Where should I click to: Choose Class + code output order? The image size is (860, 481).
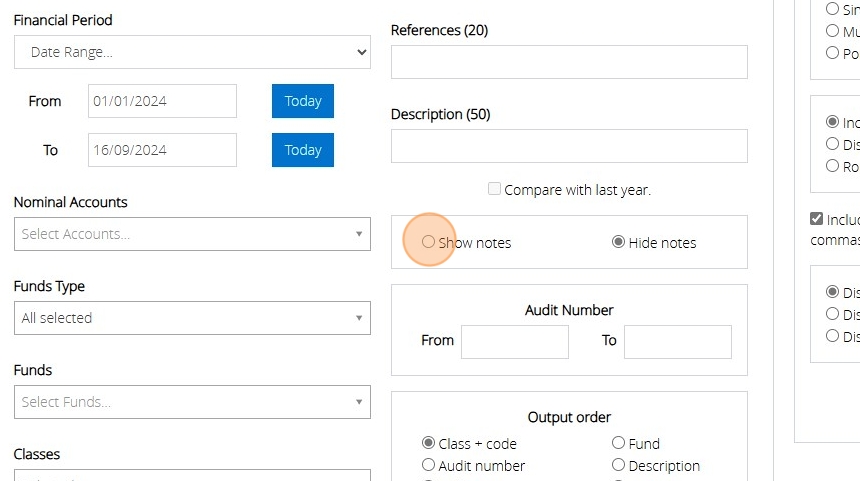(429, 443)
